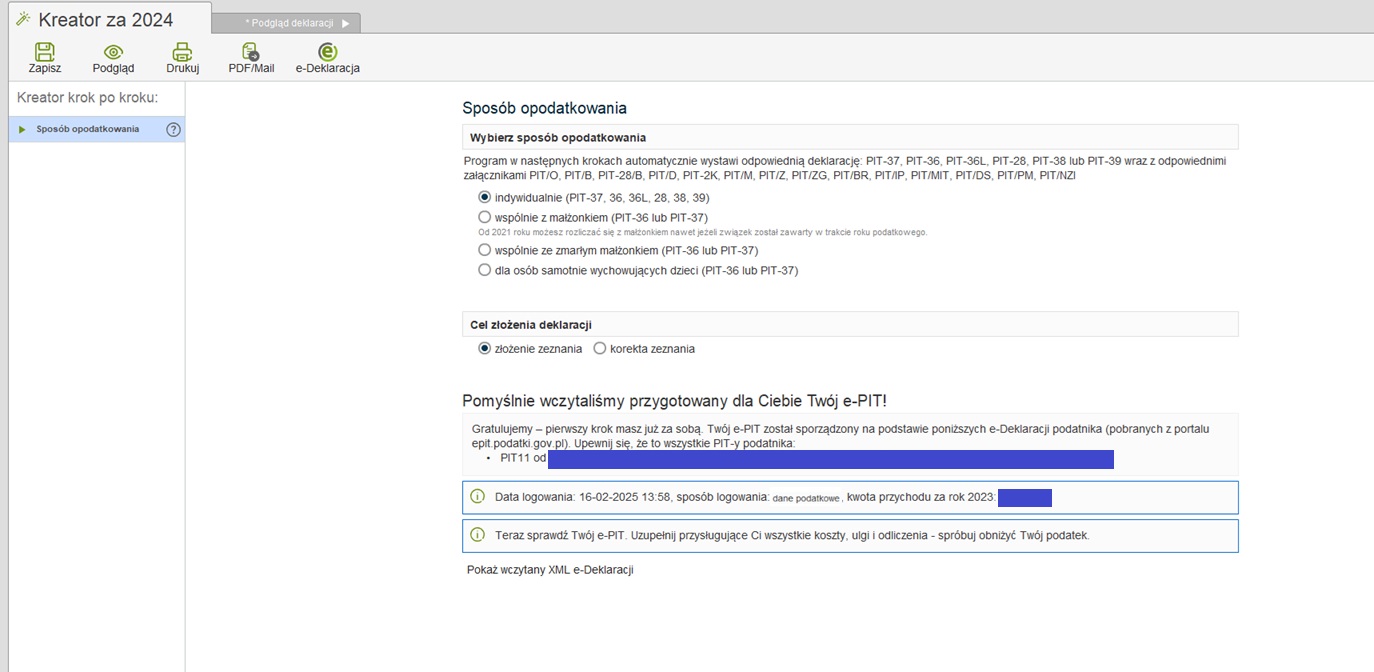The height and width of the screenshot is (672, 1374).
Task: Select wspólnie ze zmarłym małżonkiem option
Action: (x=485, y=250)
